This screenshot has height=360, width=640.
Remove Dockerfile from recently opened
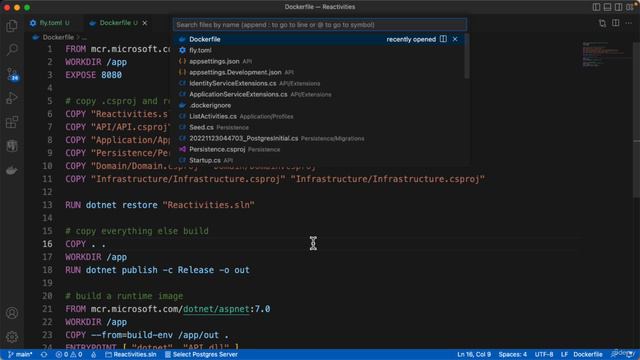[455, 39]
